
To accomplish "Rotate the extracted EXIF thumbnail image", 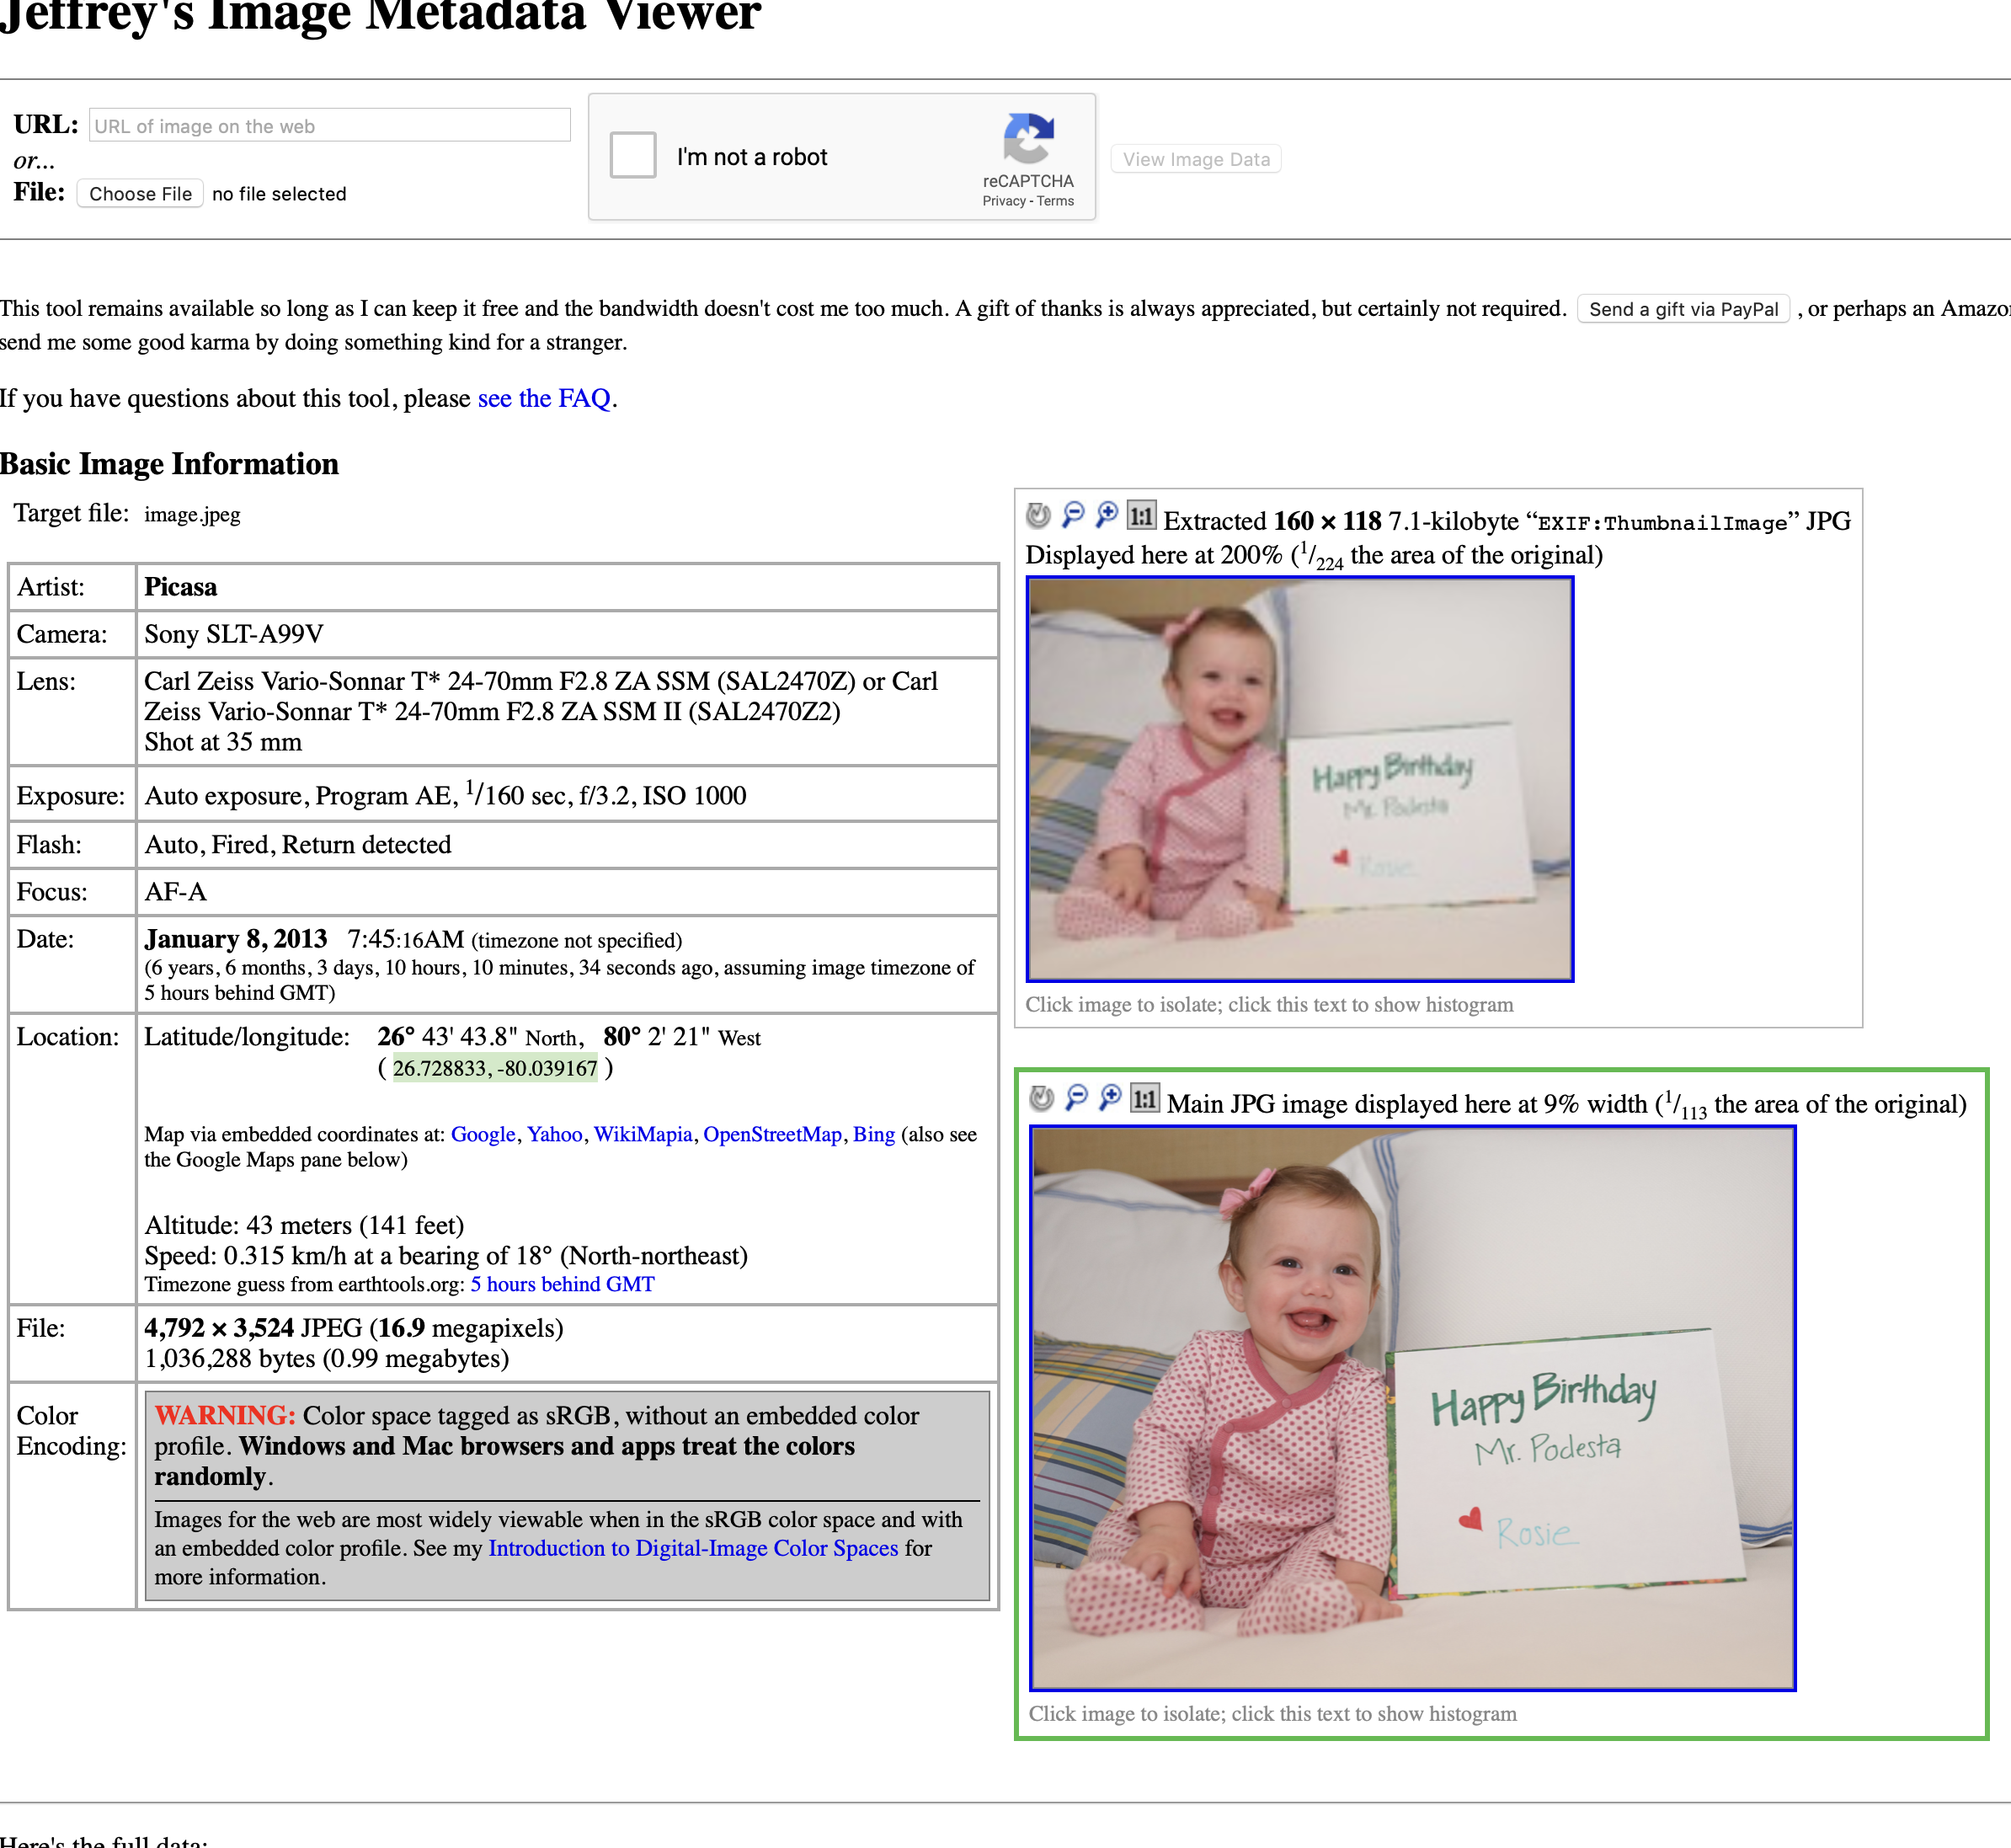I will click(x=1038, y=515).
